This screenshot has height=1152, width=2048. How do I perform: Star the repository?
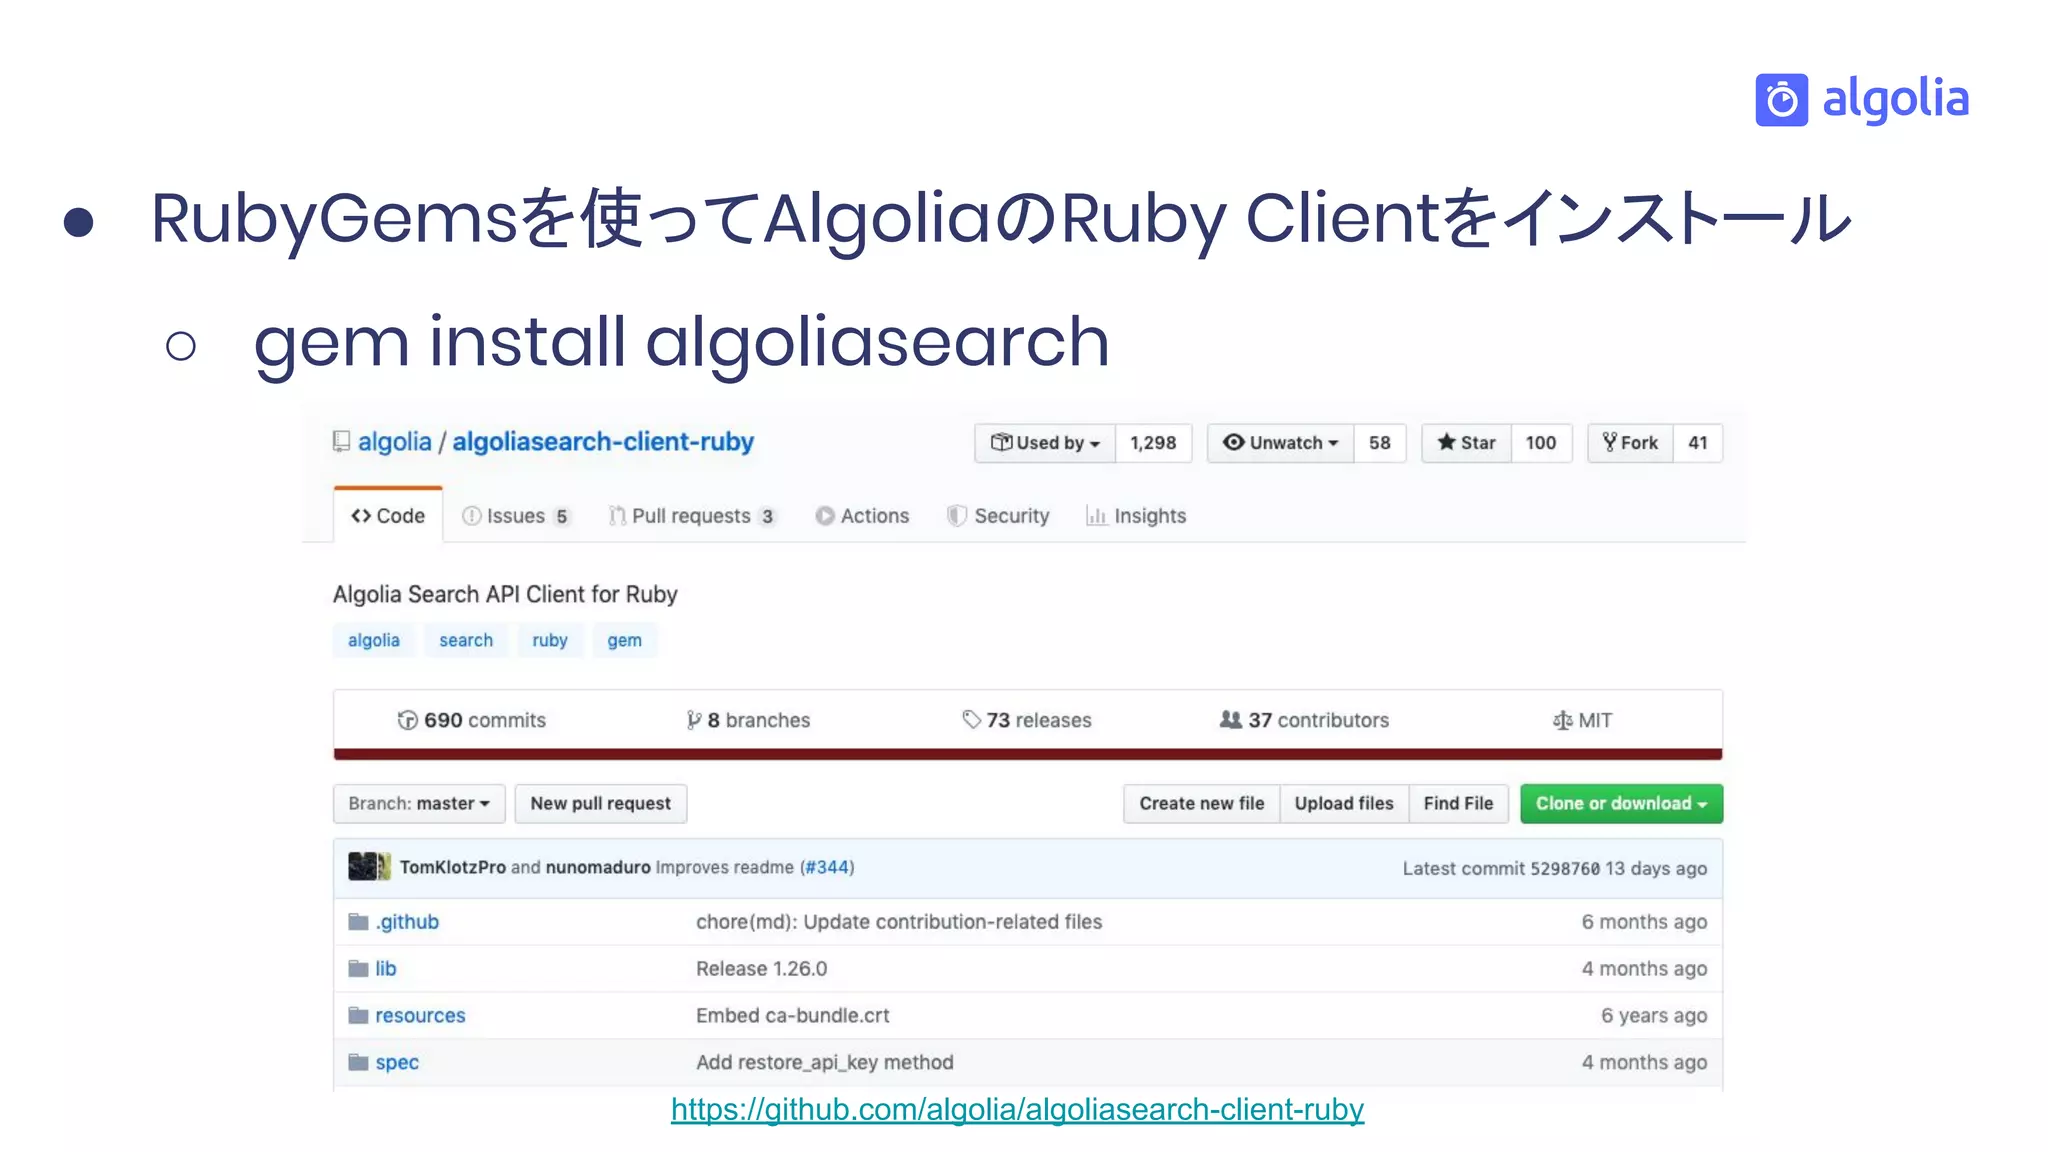[1466, 443]
